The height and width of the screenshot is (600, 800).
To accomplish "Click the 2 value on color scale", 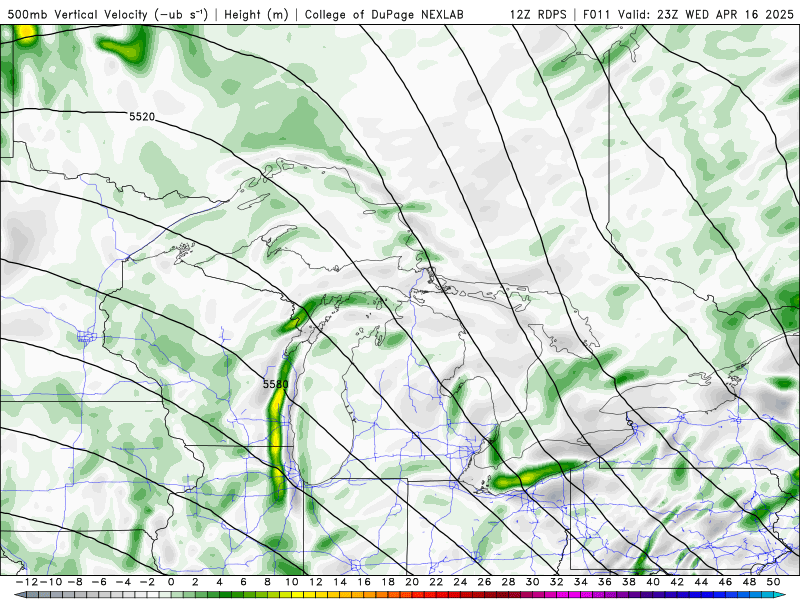I will coord(195,582).
